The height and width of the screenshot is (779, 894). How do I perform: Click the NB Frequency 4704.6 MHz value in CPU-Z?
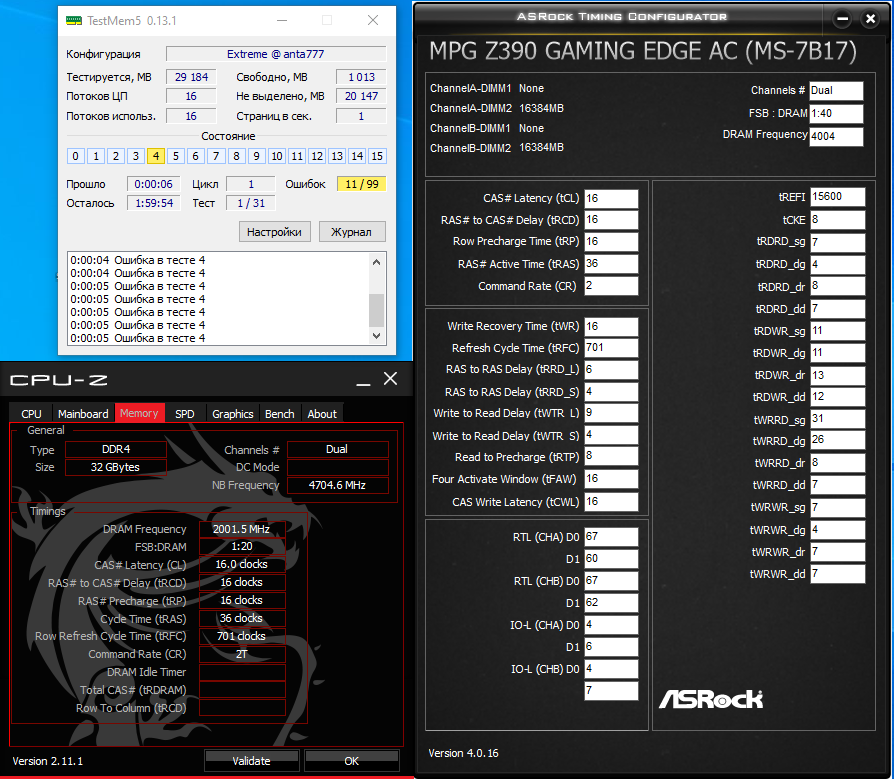tap(338, 485)
